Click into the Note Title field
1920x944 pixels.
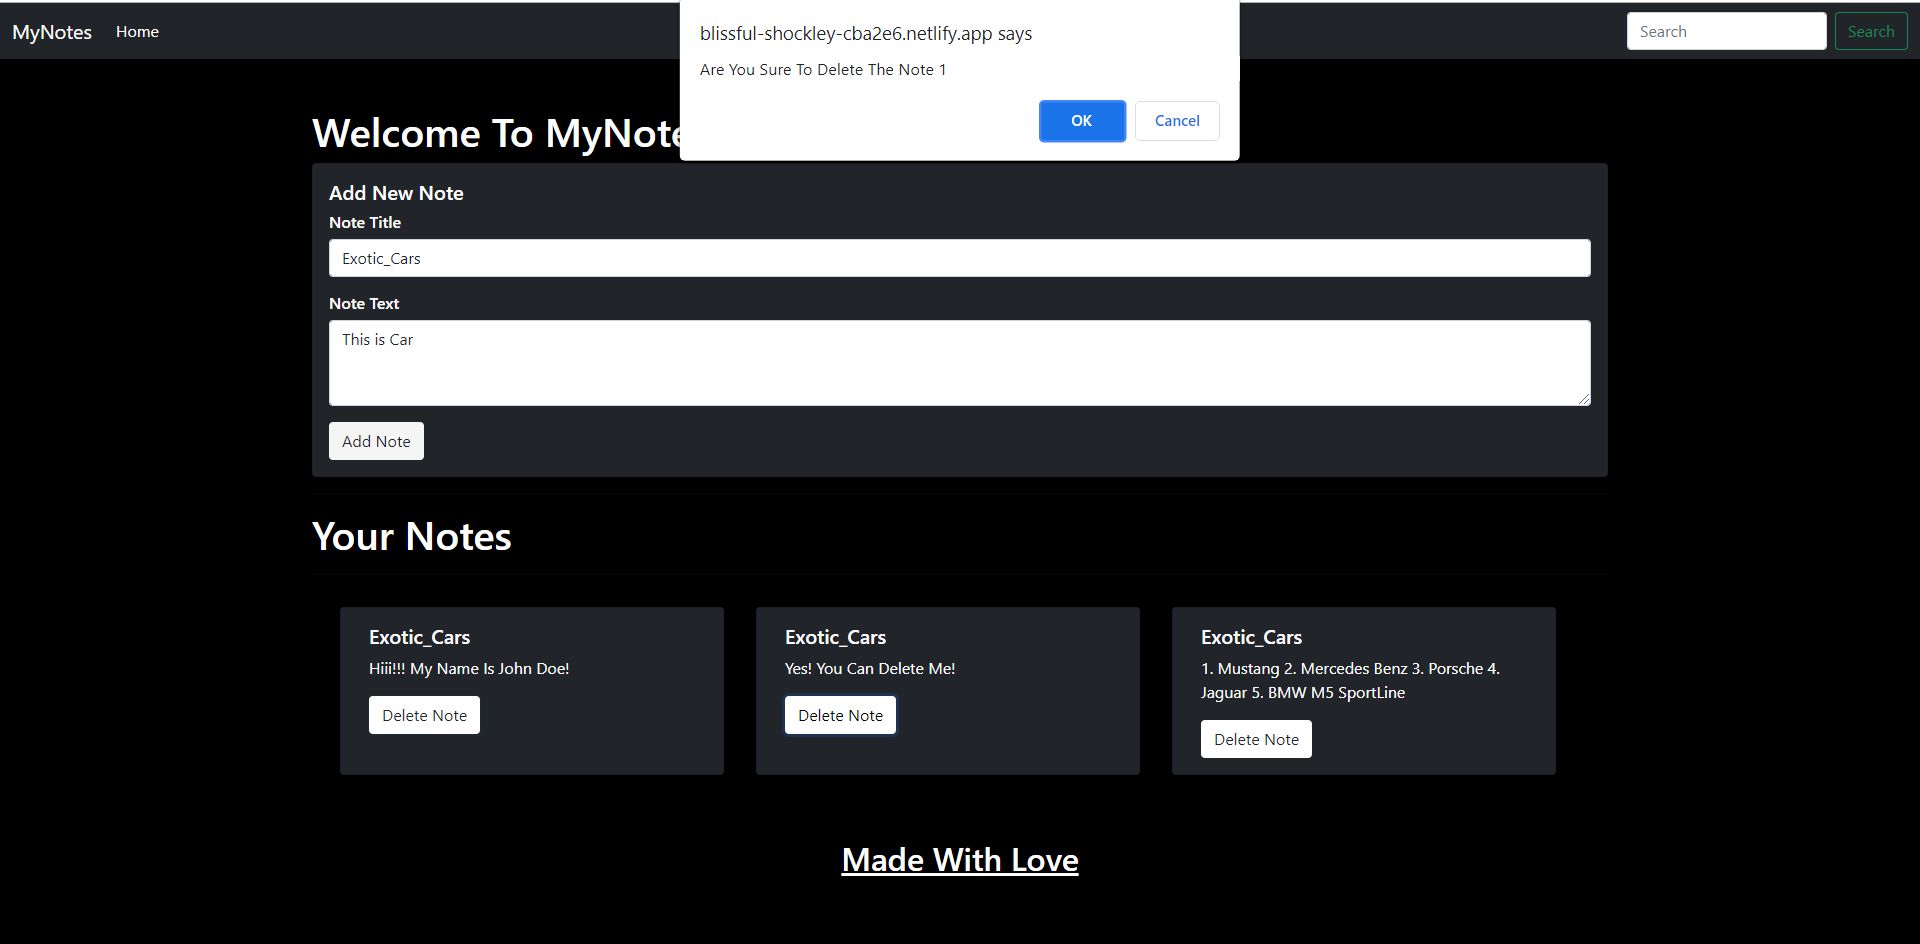pos(958,258)
